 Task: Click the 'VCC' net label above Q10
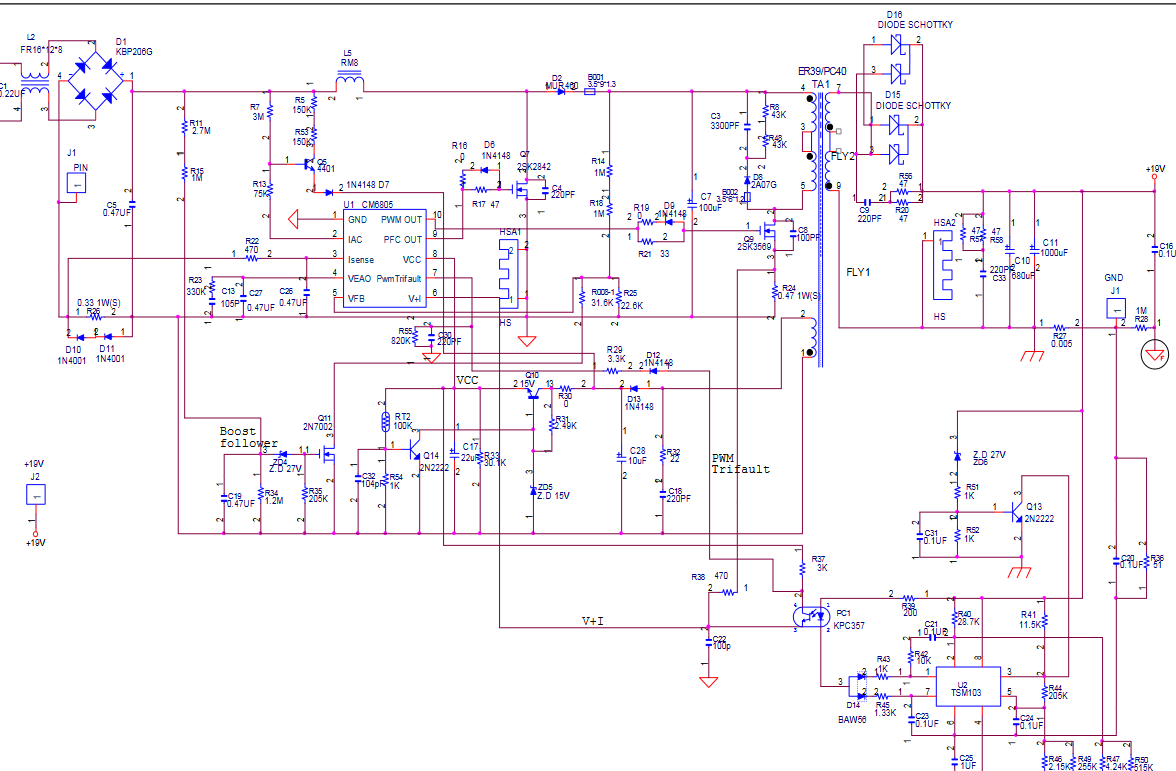tap(467, 380)
